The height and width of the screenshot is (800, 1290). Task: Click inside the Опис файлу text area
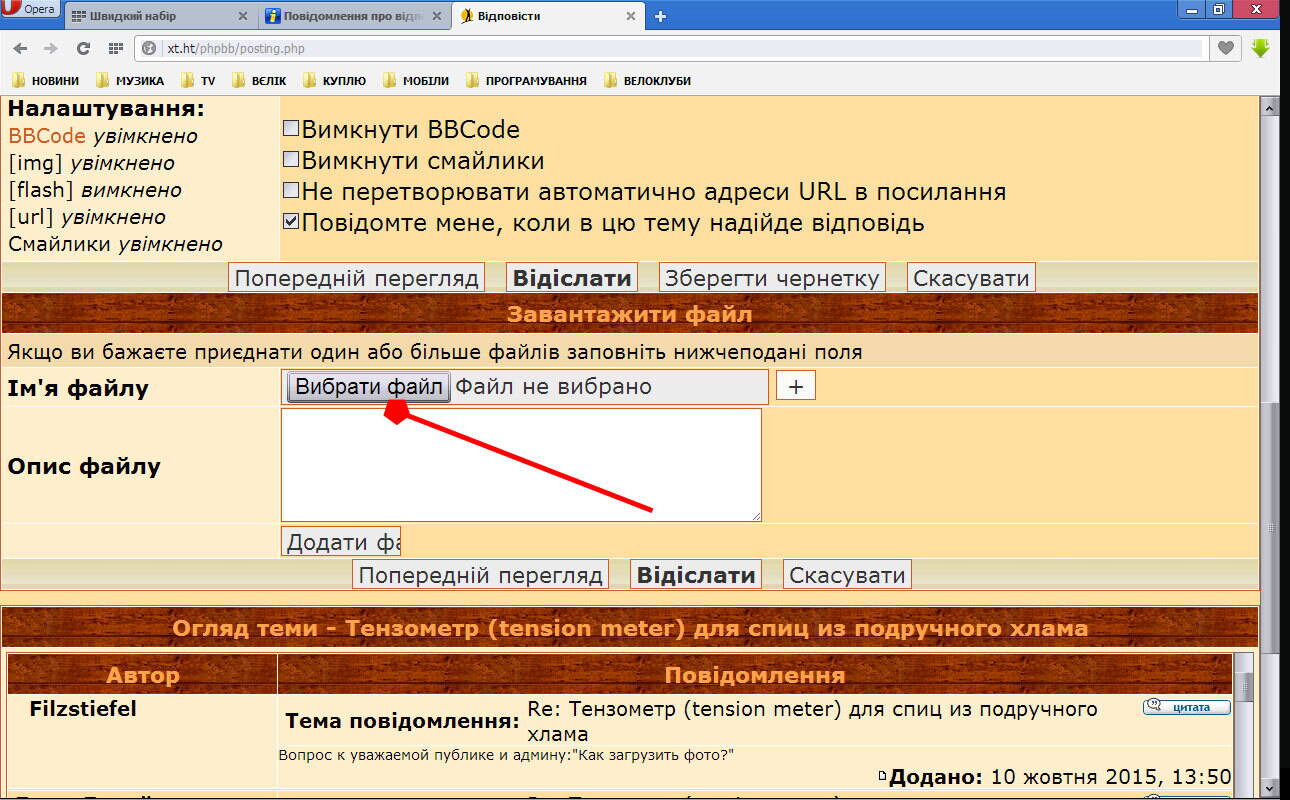pyautogui.click(x=520, y=464)
